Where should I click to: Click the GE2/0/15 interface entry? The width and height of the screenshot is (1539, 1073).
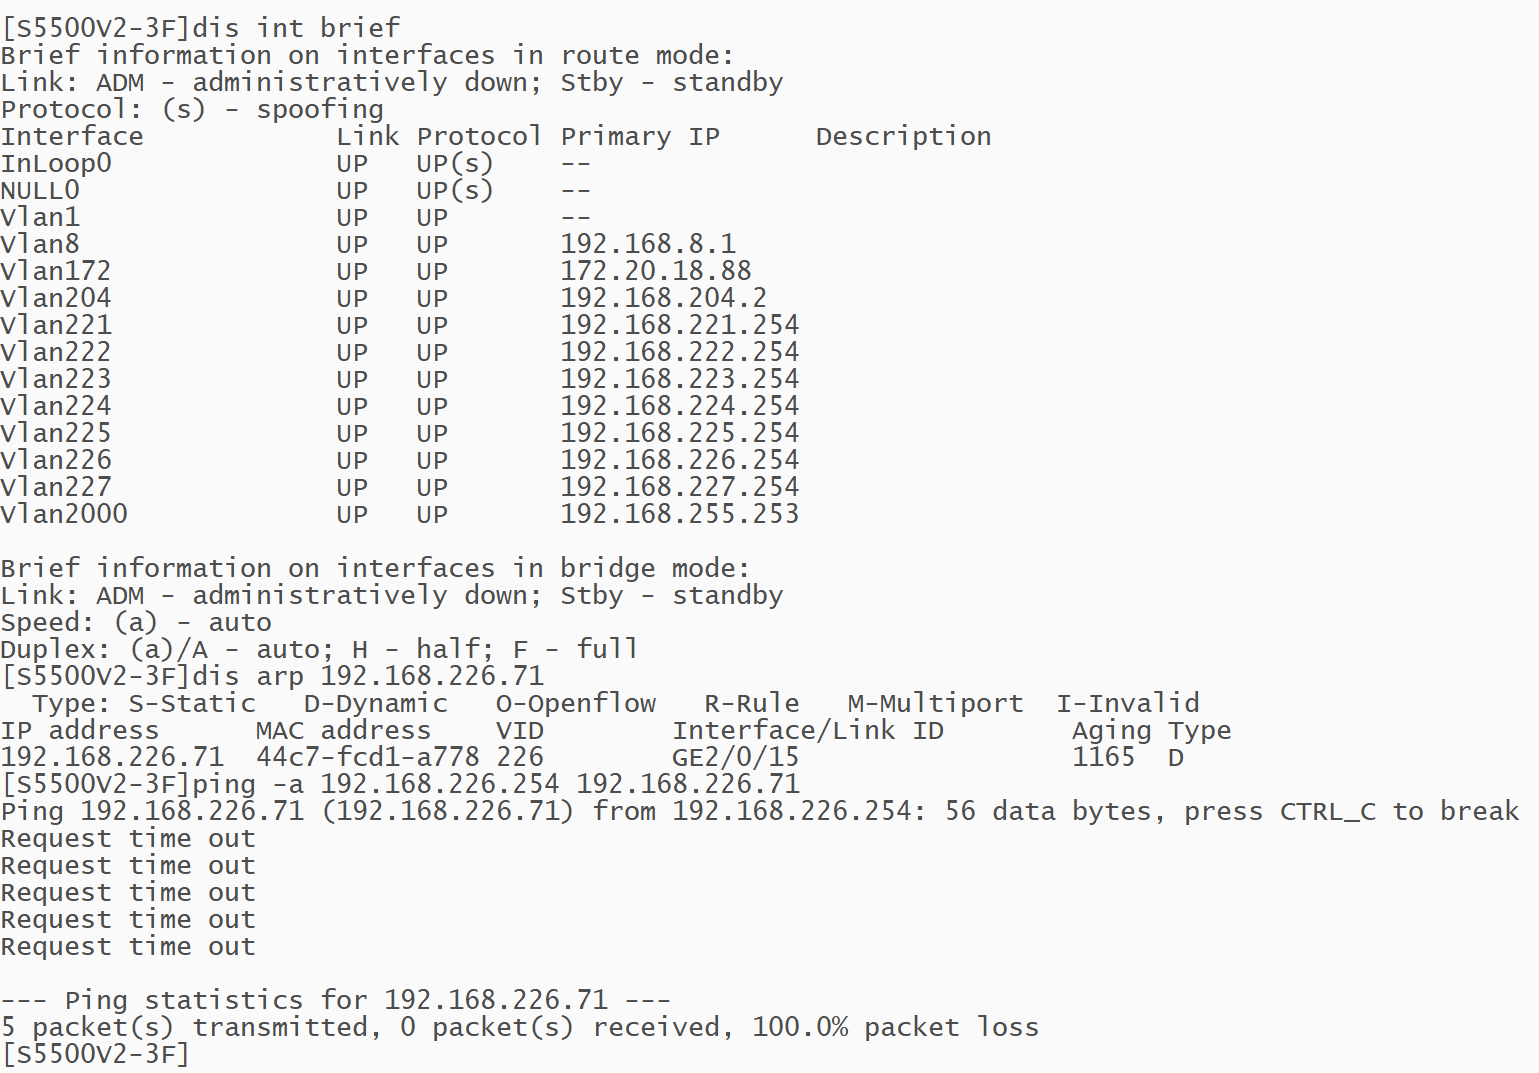tap(735, 757)
